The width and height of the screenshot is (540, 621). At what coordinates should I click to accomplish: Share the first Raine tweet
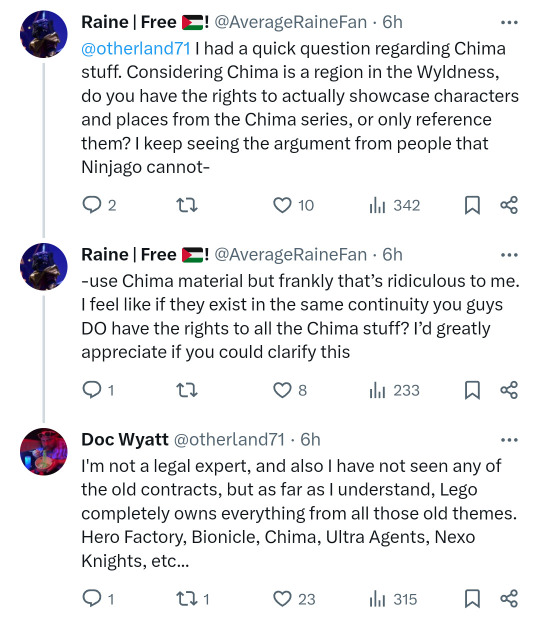(509, 205)
